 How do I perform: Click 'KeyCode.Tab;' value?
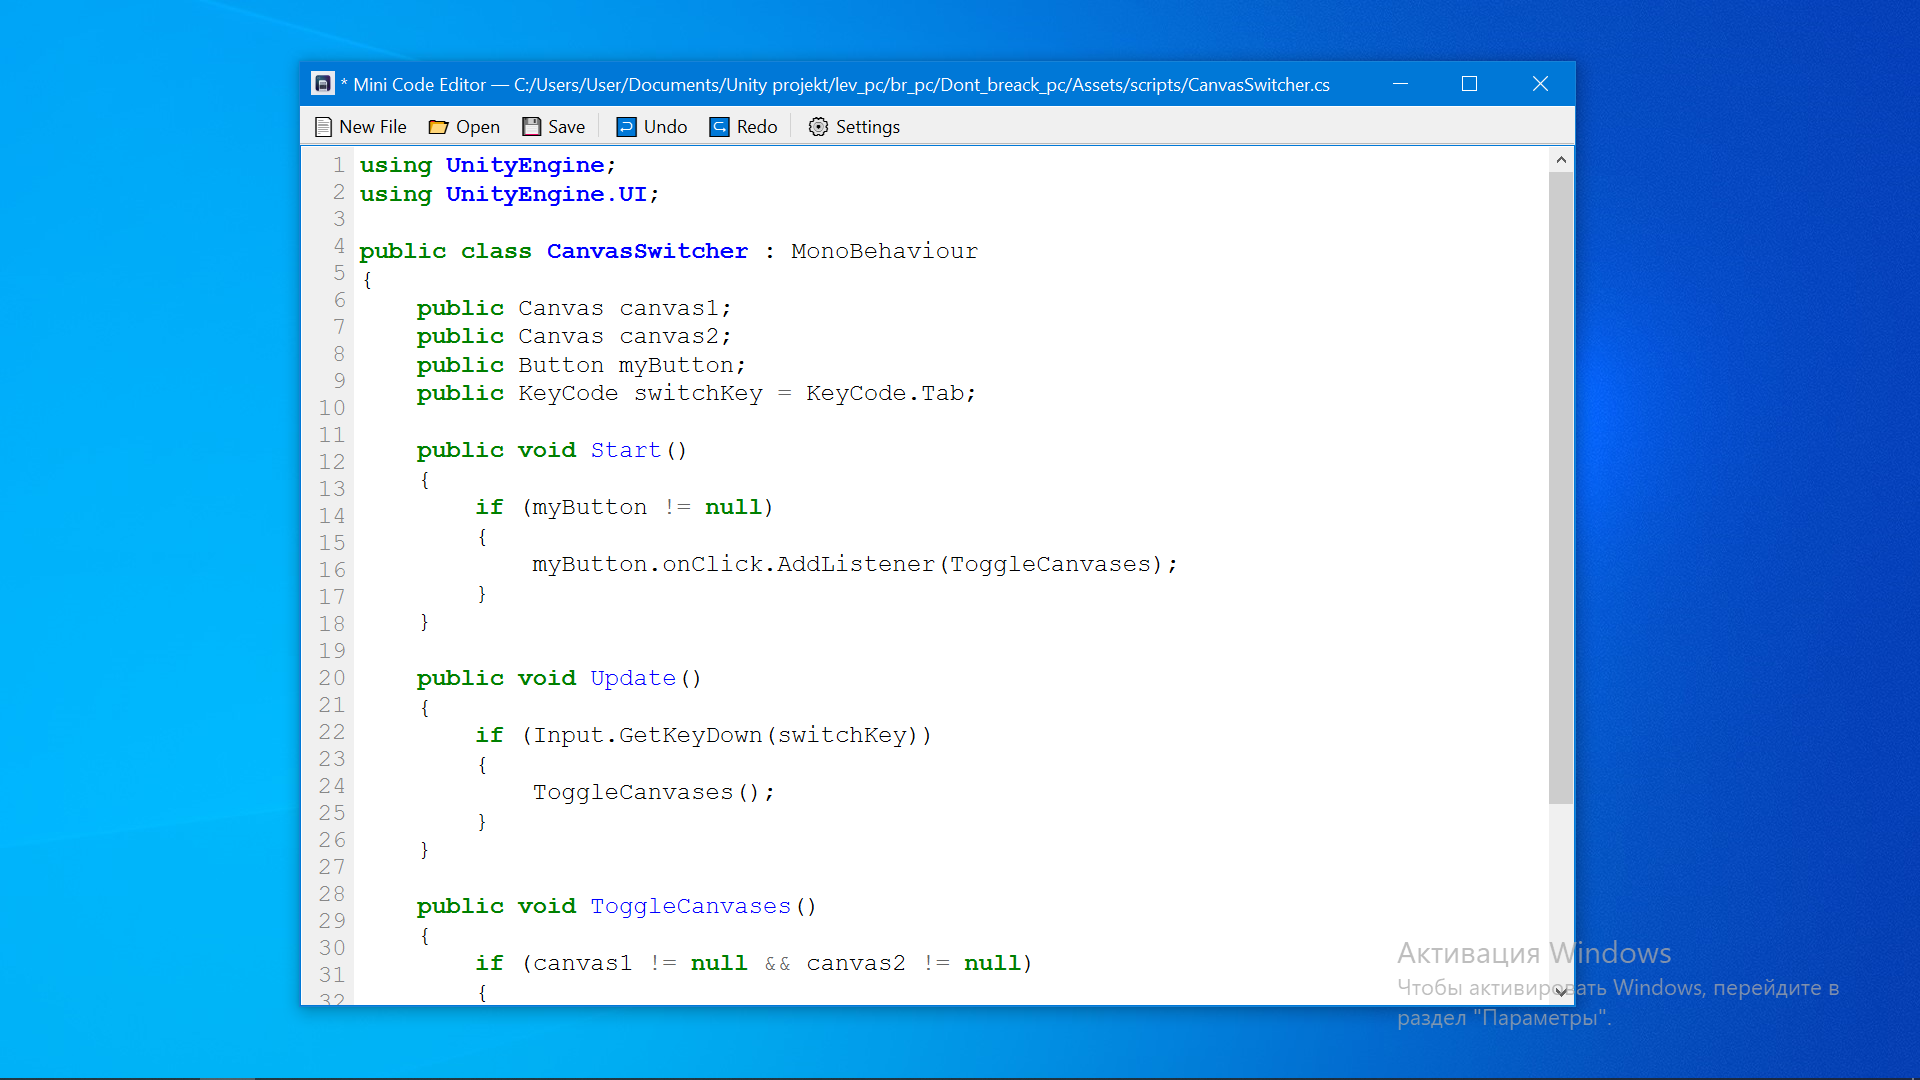click(x=891, y=394)
